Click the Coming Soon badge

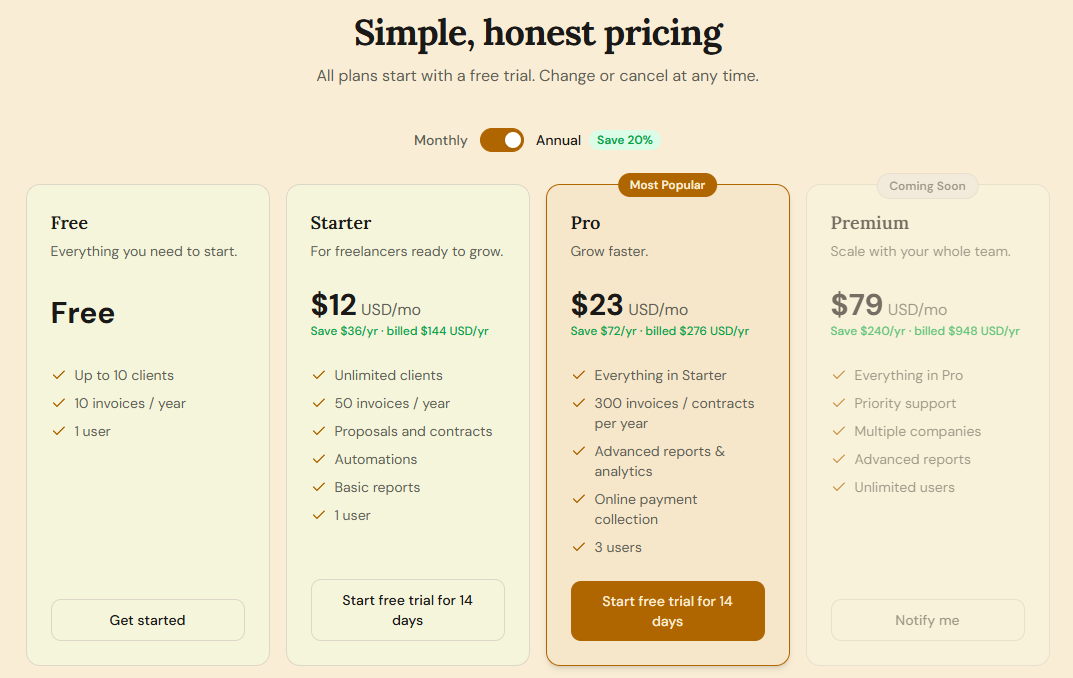click(x=927, y=186)
